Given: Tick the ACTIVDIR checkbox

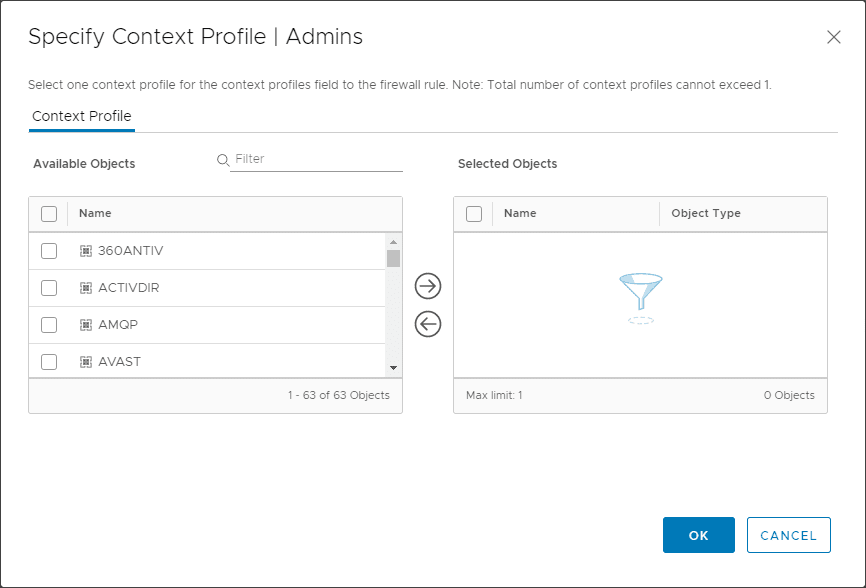Looking at the screenshot, I should click(x=49, y=288).
